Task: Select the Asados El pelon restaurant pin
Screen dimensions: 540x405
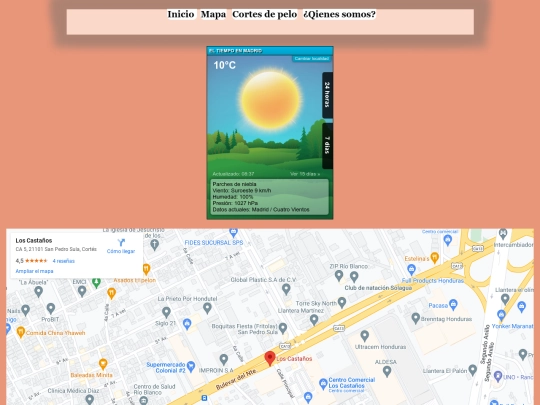Action: (146, 269)
